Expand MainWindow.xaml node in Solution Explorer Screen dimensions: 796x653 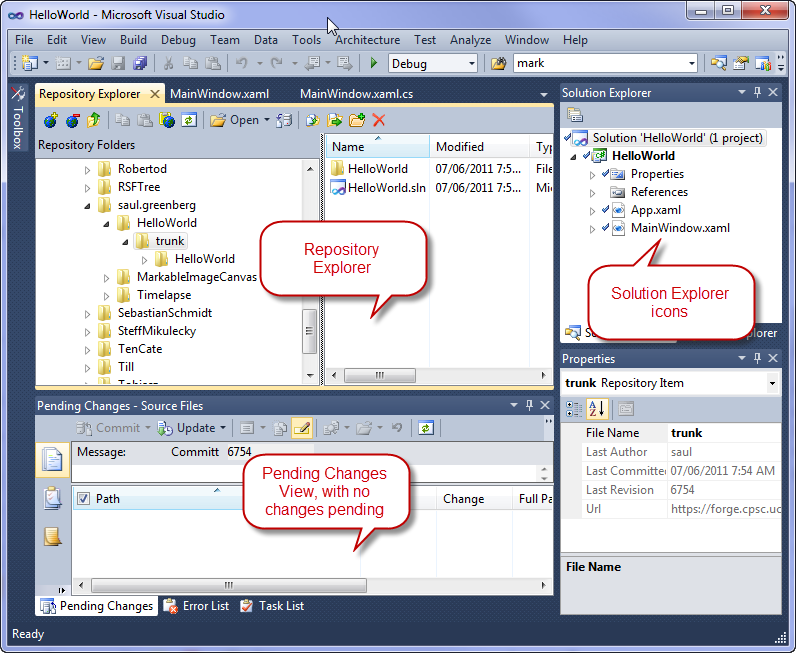click(x=592, y=229)
